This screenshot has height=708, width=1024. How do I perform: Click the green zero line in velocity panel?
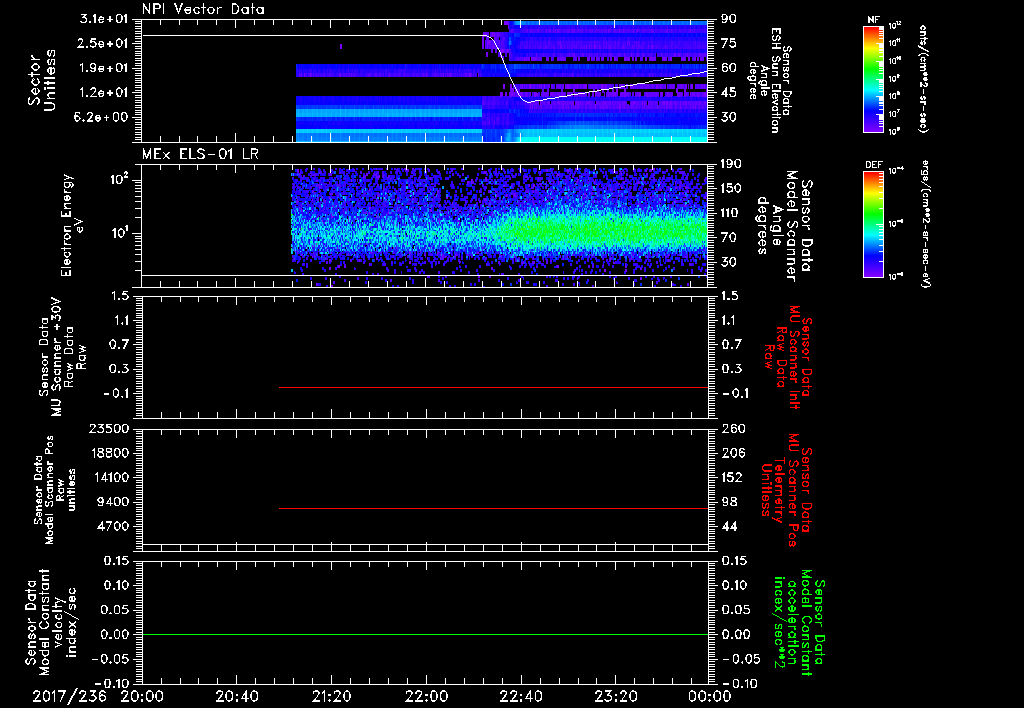(425, 634)
